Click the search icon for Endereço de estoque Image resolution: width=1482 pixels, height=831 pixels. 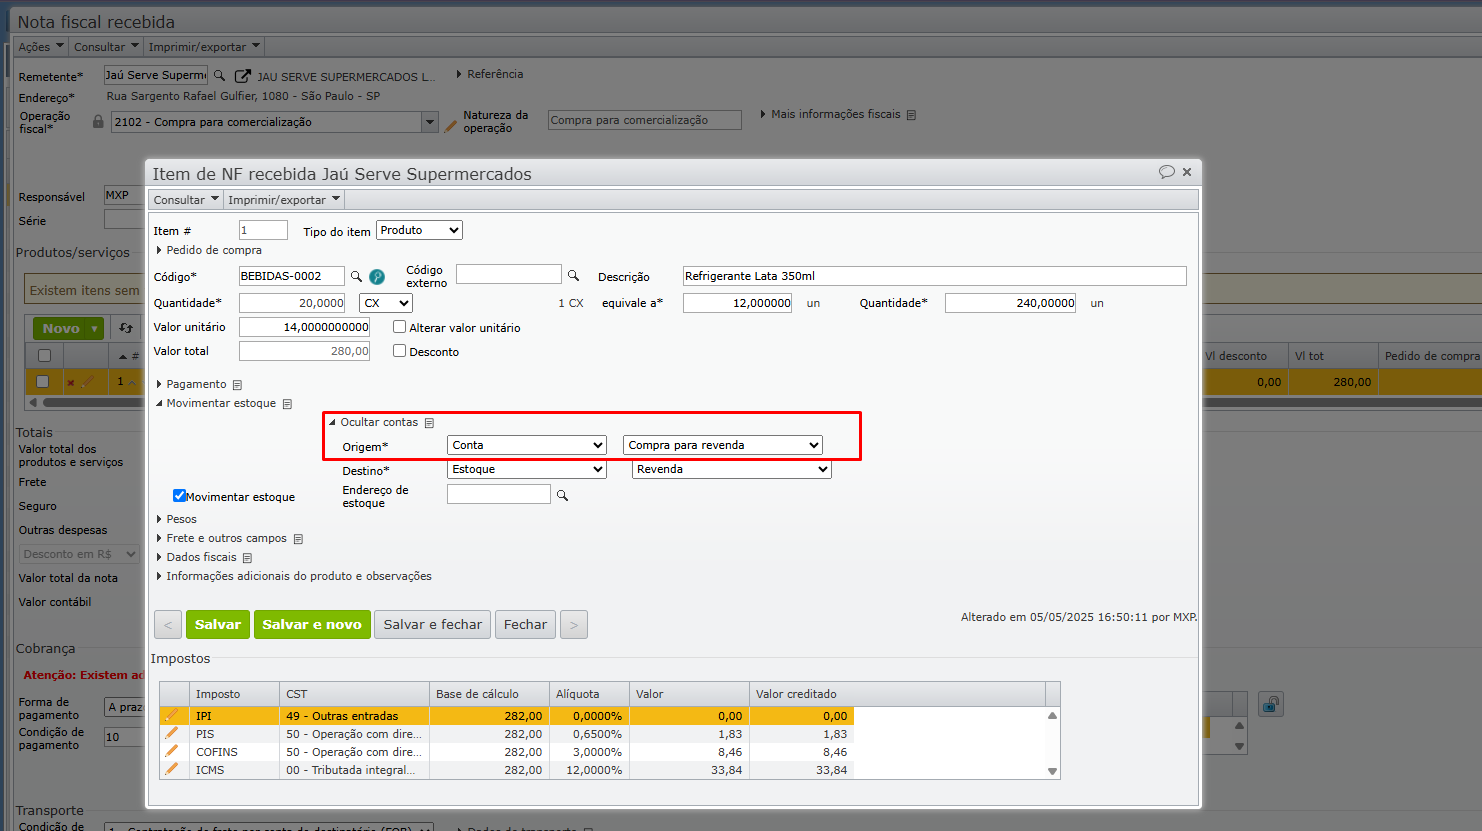[x=562, y=495]
